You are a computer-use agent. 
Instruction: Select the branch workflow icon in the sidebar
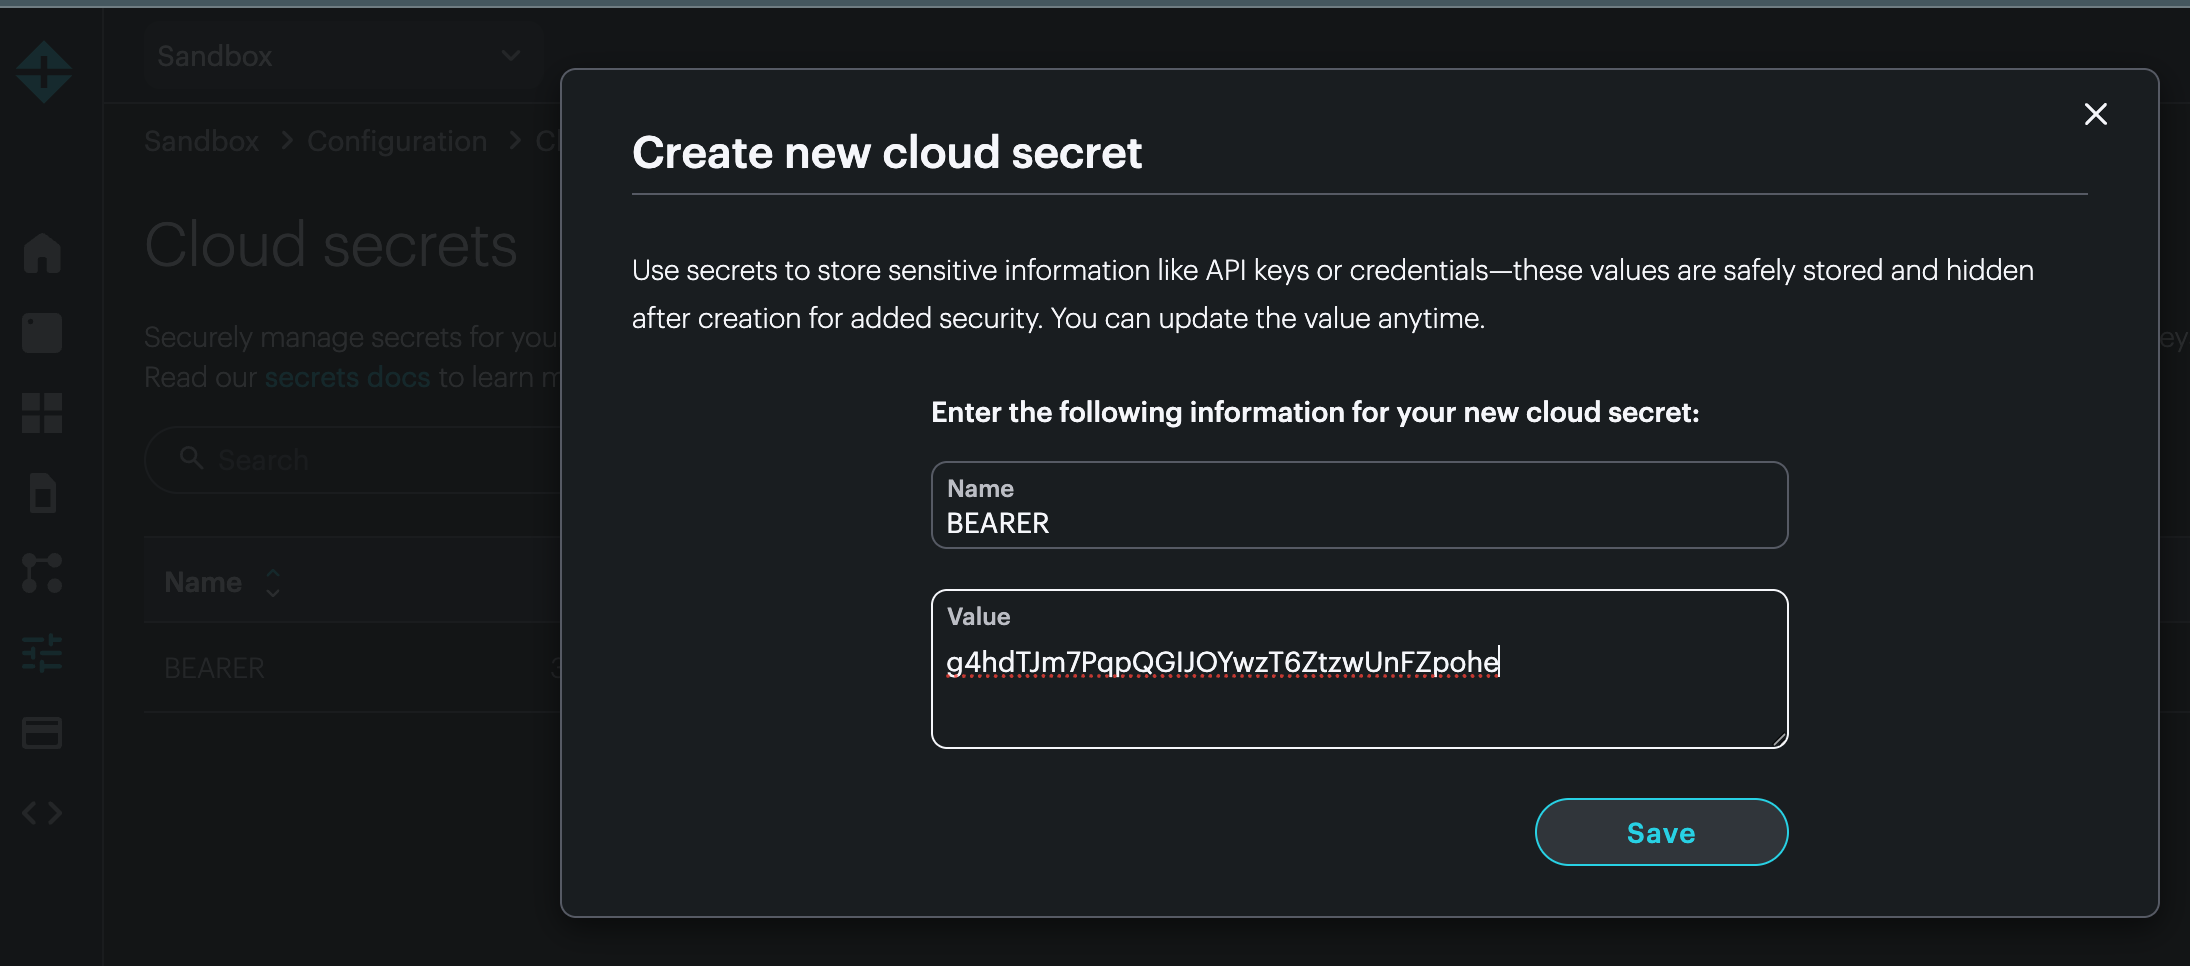pyautogui.click(x=42, y=573)
